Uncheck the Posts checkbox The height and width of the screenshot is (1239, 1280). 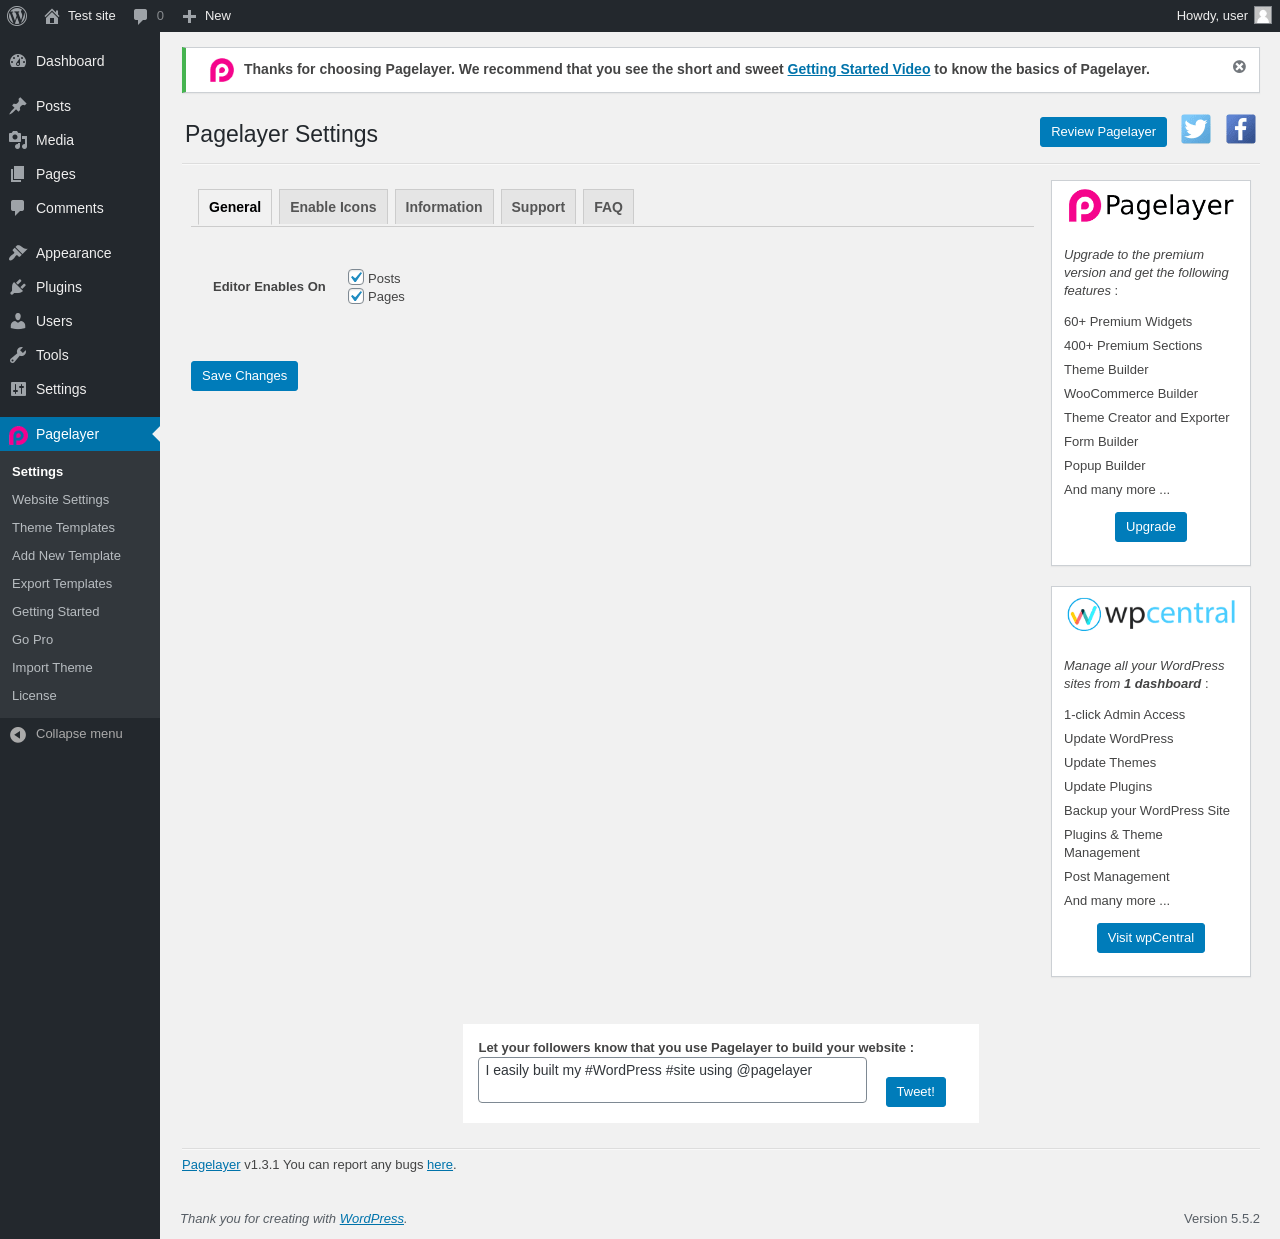coord(356,277)
